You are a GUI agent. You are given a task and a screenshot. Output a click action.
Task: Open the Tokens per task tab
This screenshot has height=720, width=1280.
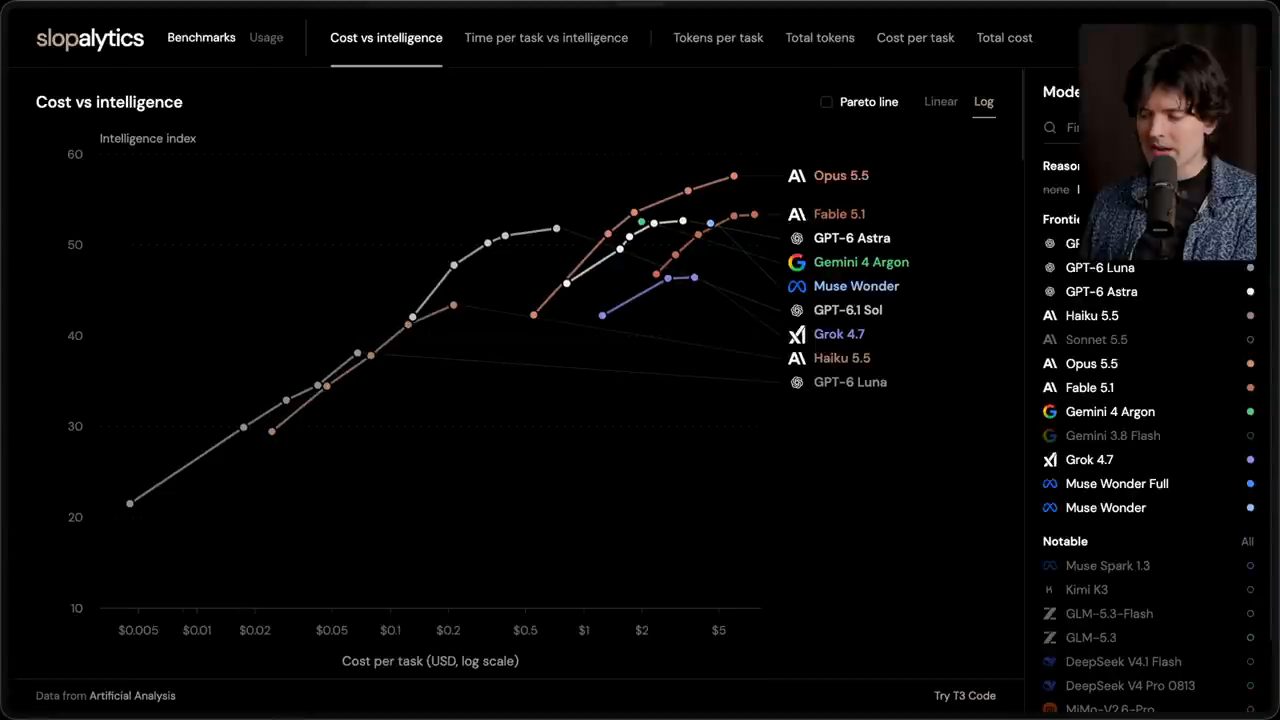718,38
